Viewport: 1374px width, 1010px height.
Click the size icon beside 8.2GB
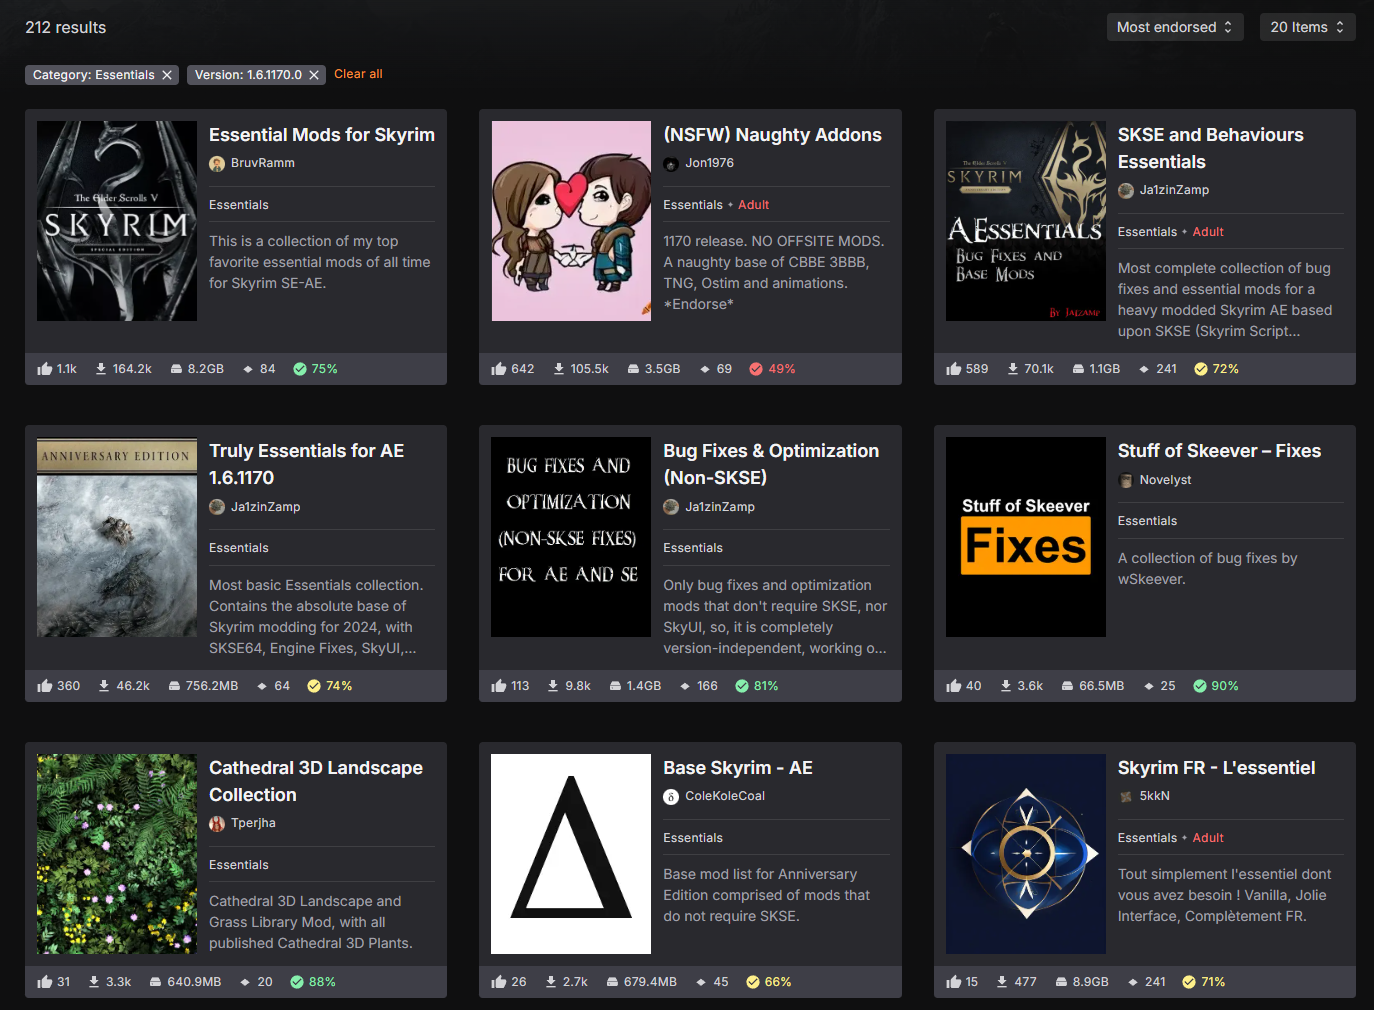point(176,369)
